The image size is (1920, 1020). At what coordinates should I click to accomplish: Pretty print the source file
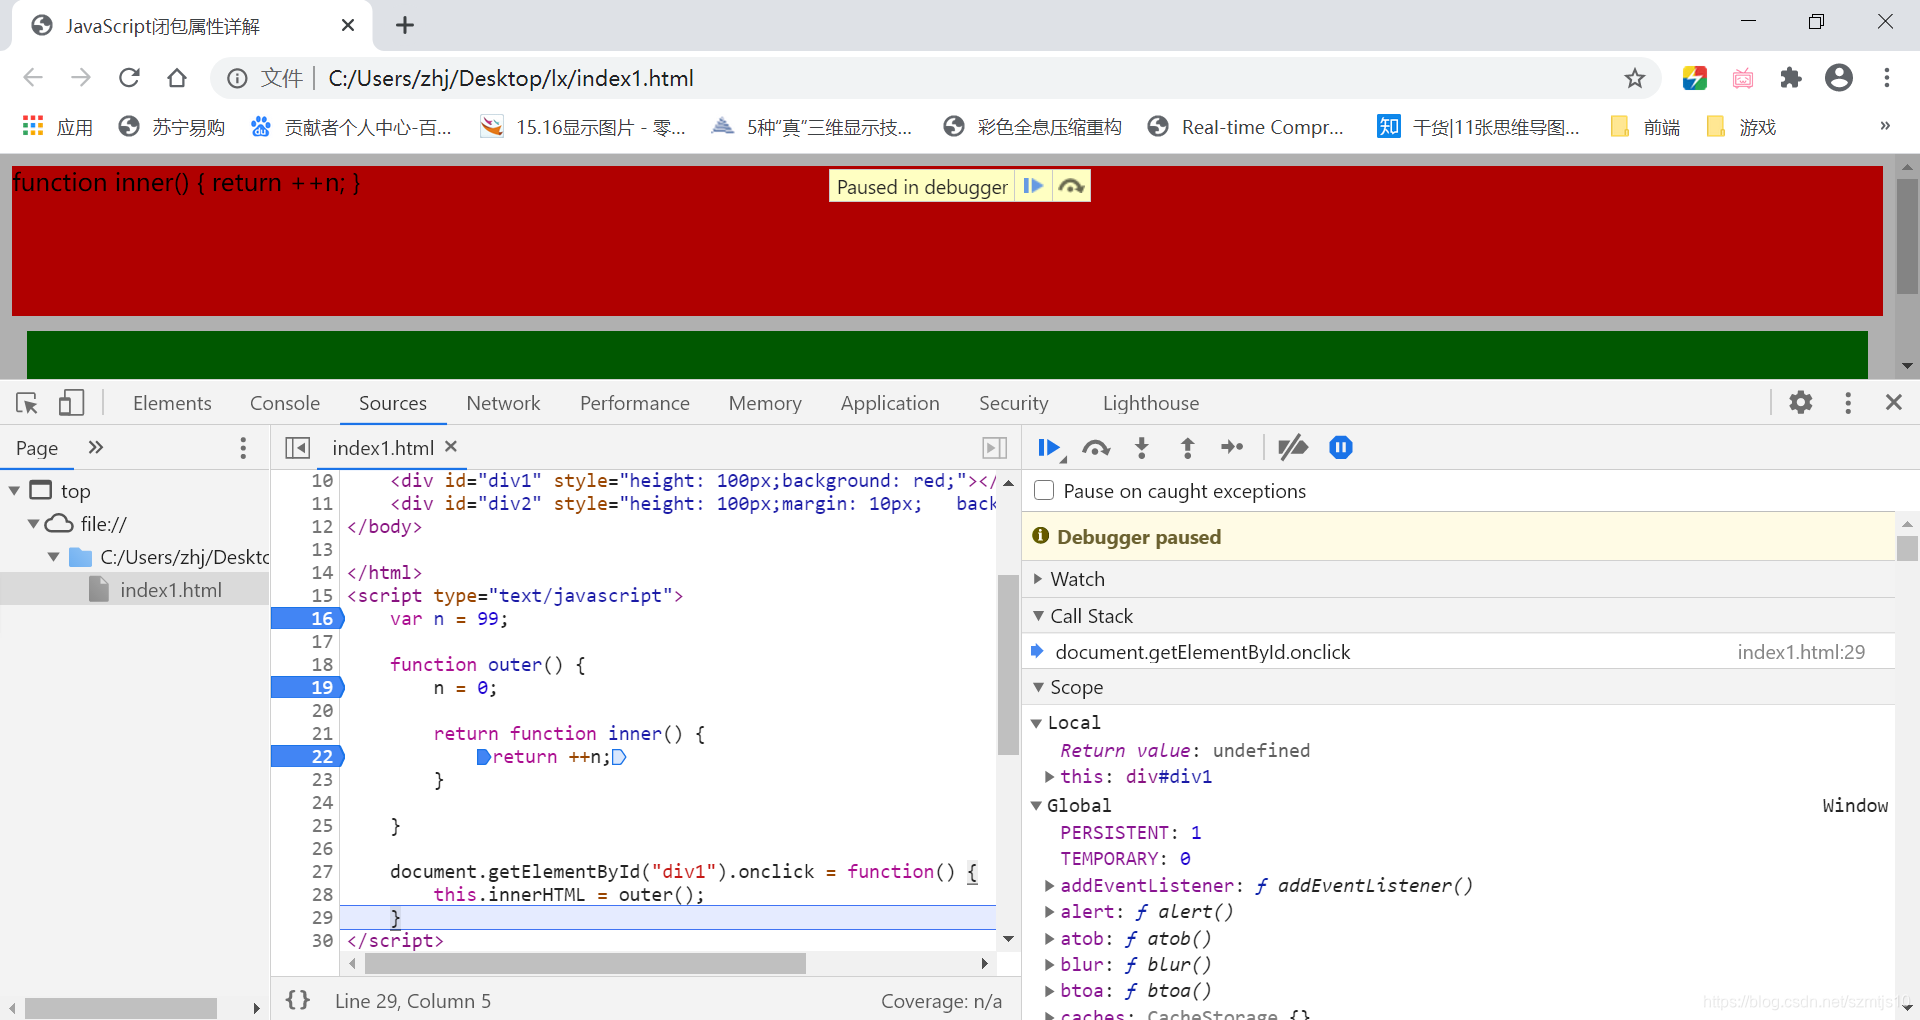(298, 1000)
